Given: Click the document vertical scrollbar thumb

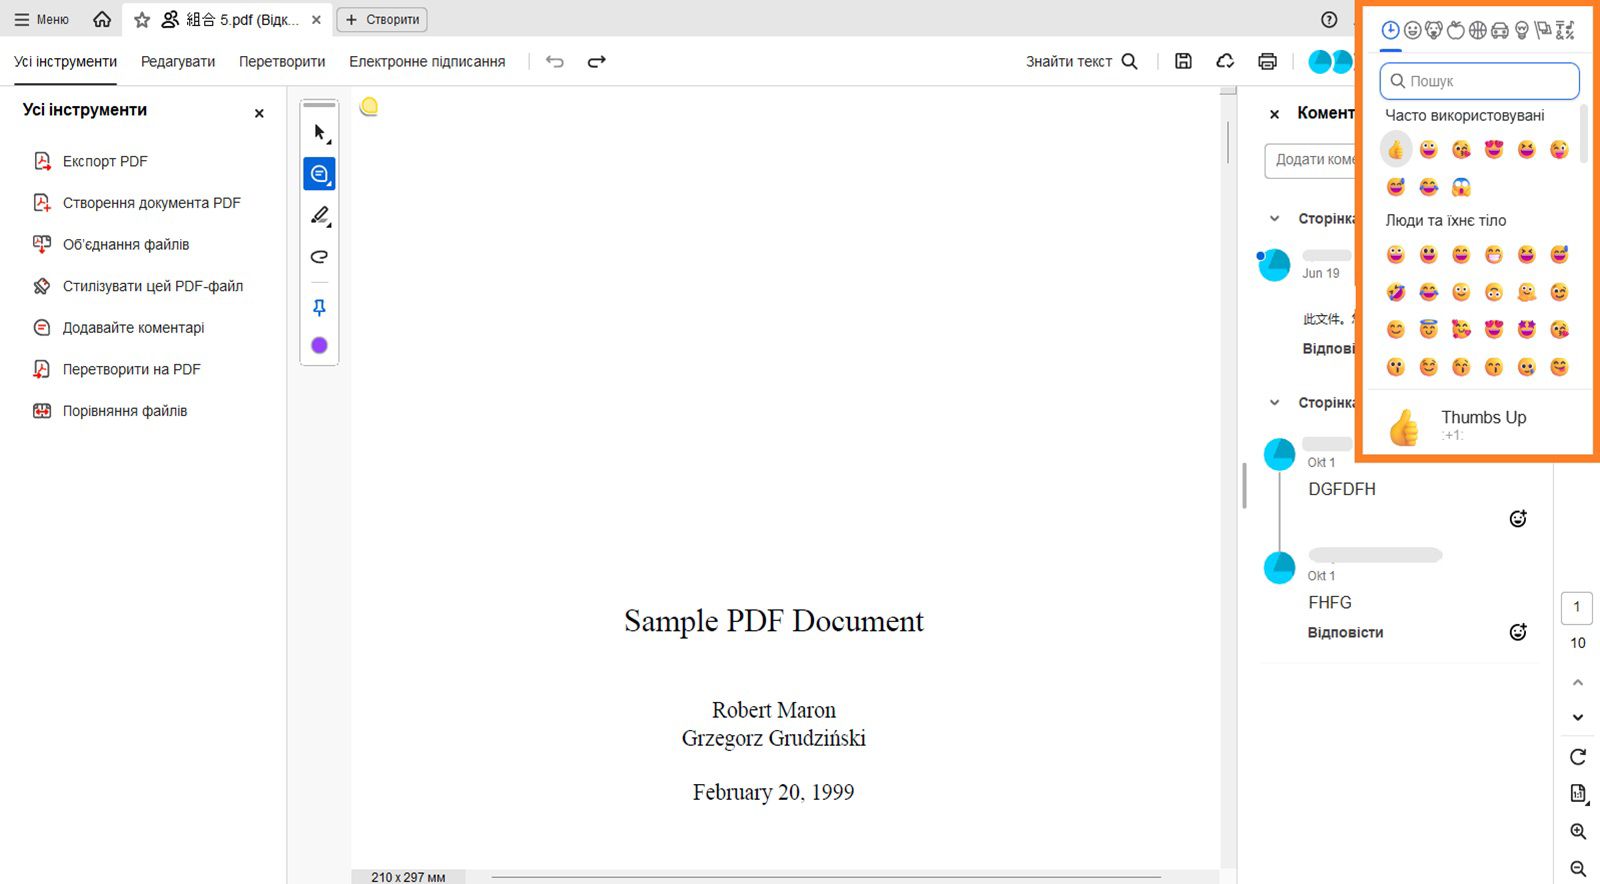Looking at the screenshot, I should 1227,142.
